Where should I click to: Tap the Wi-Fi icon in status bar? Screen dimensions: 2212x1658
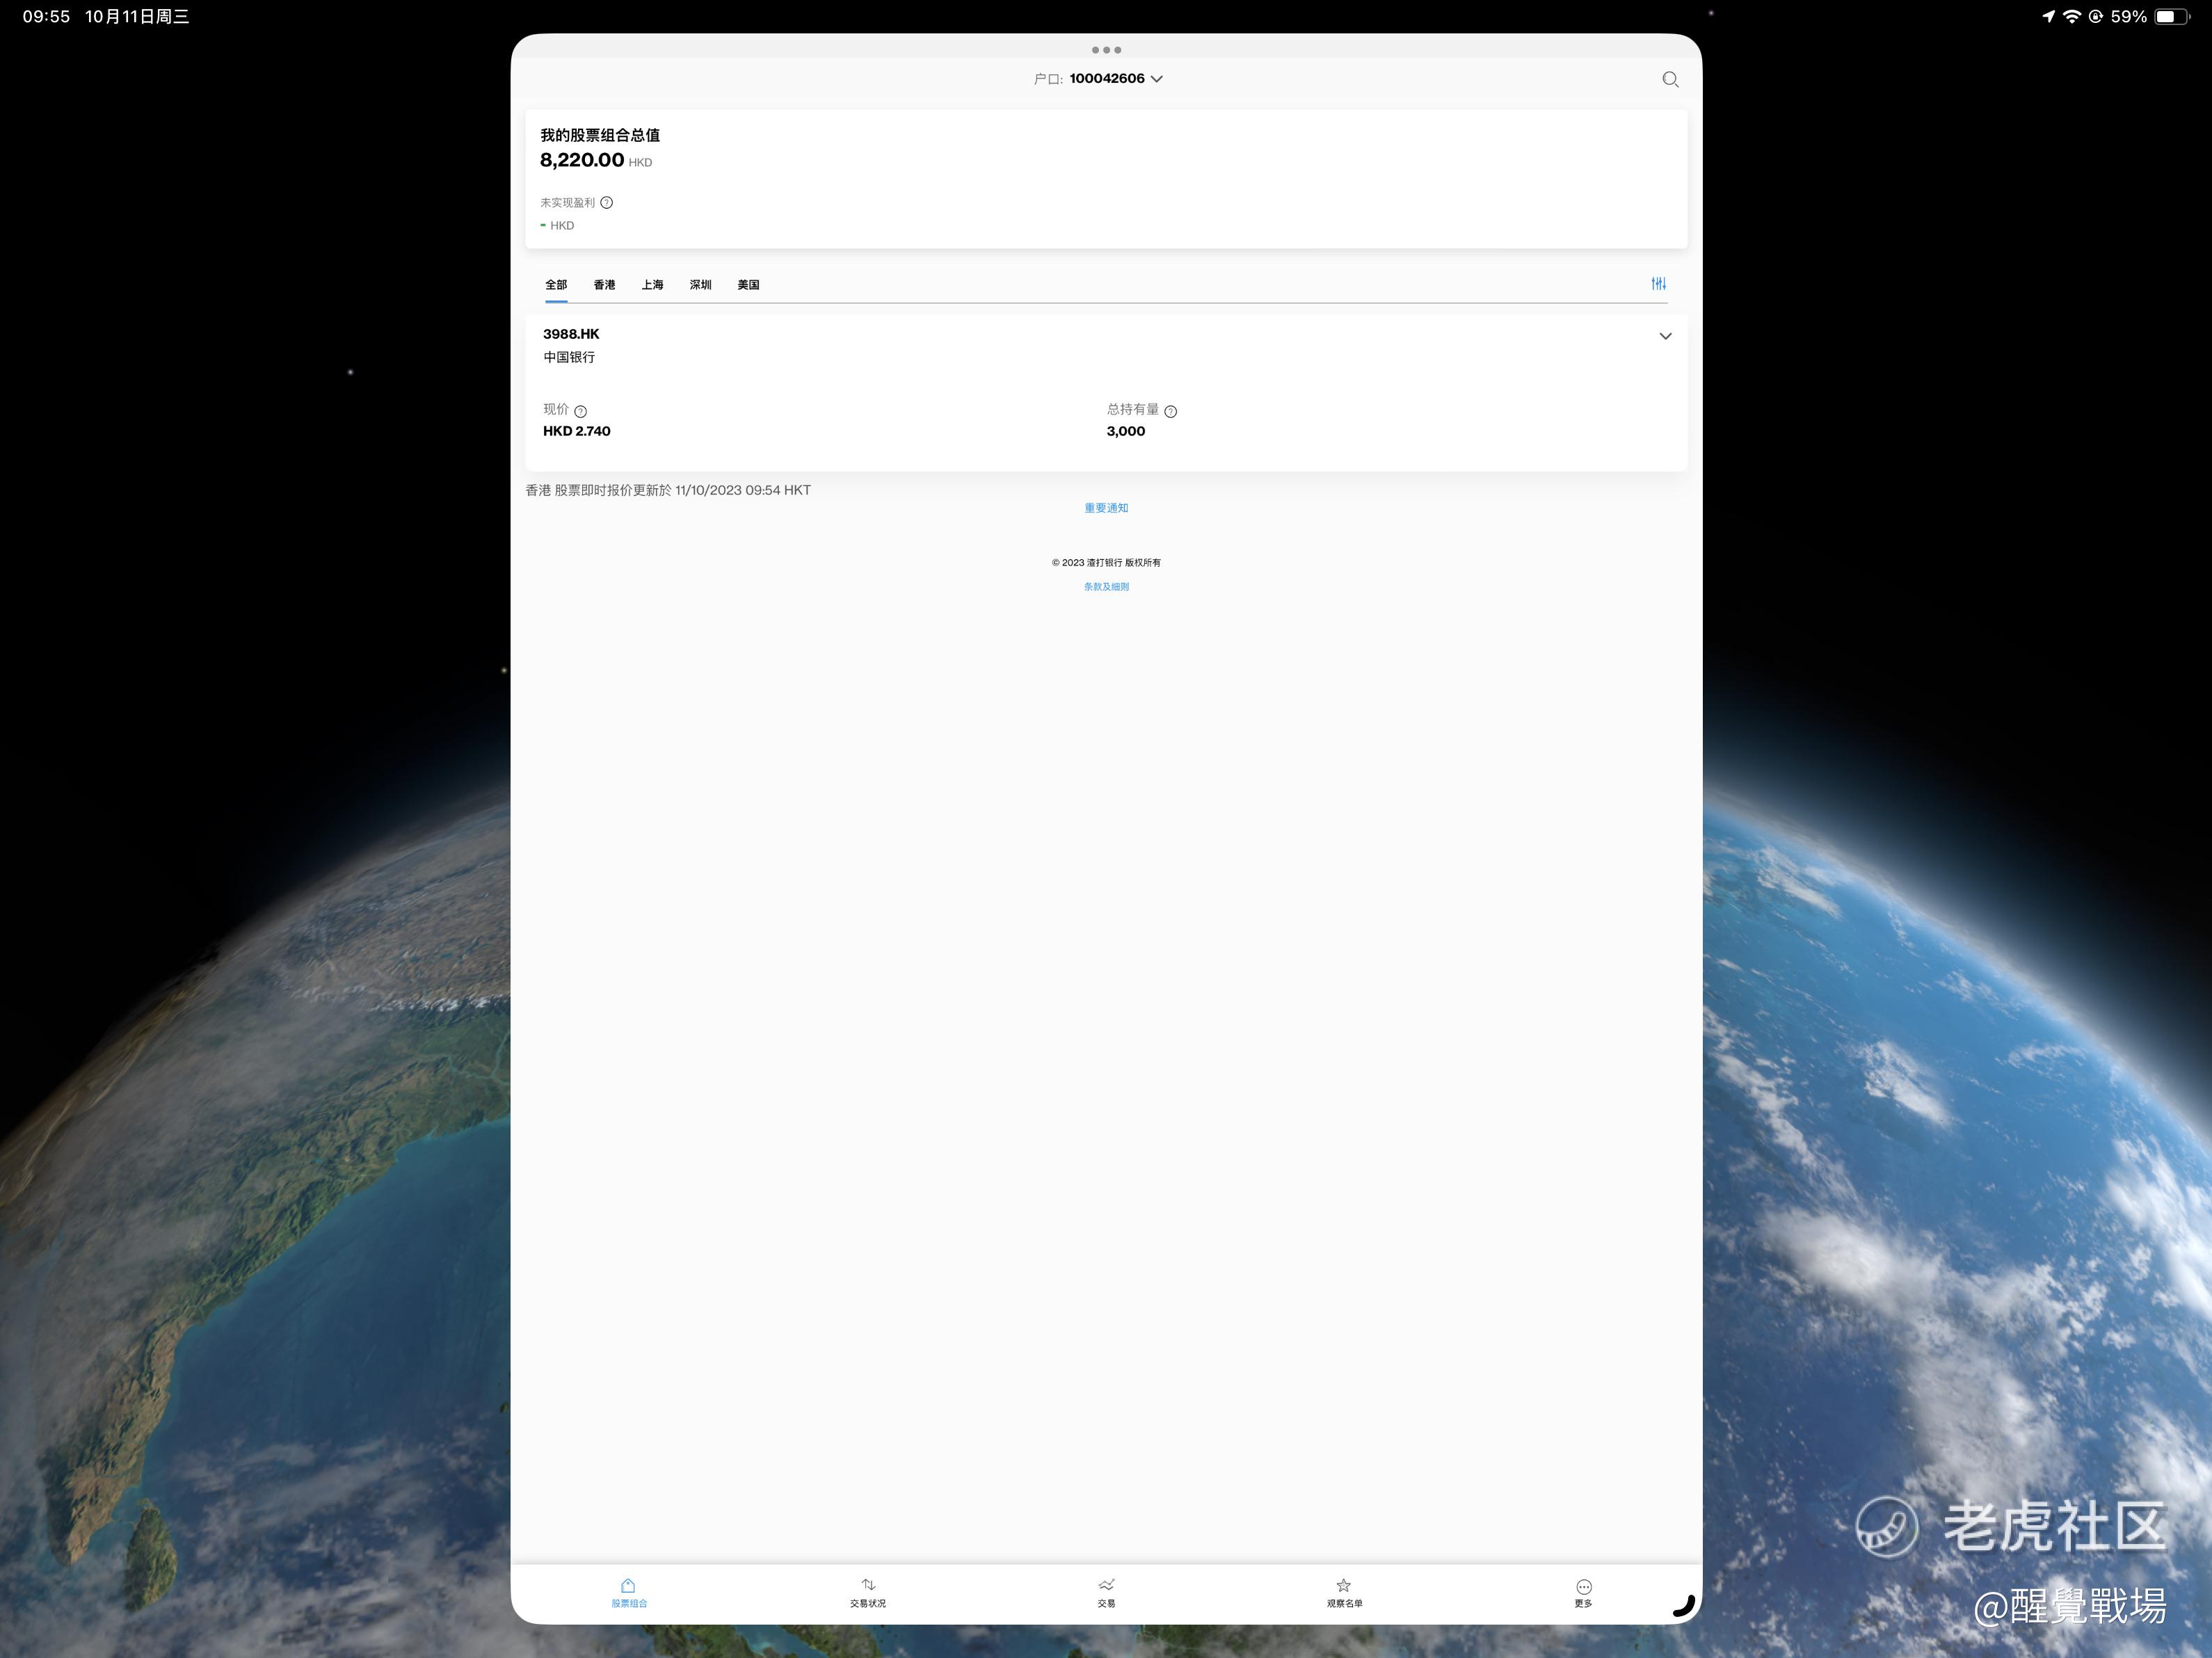[x=2071, y=16]
